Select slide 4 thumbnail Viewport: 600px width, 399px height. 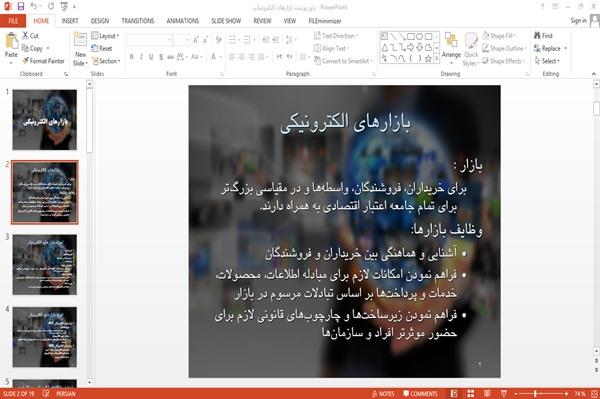click(x=45, y=337)
